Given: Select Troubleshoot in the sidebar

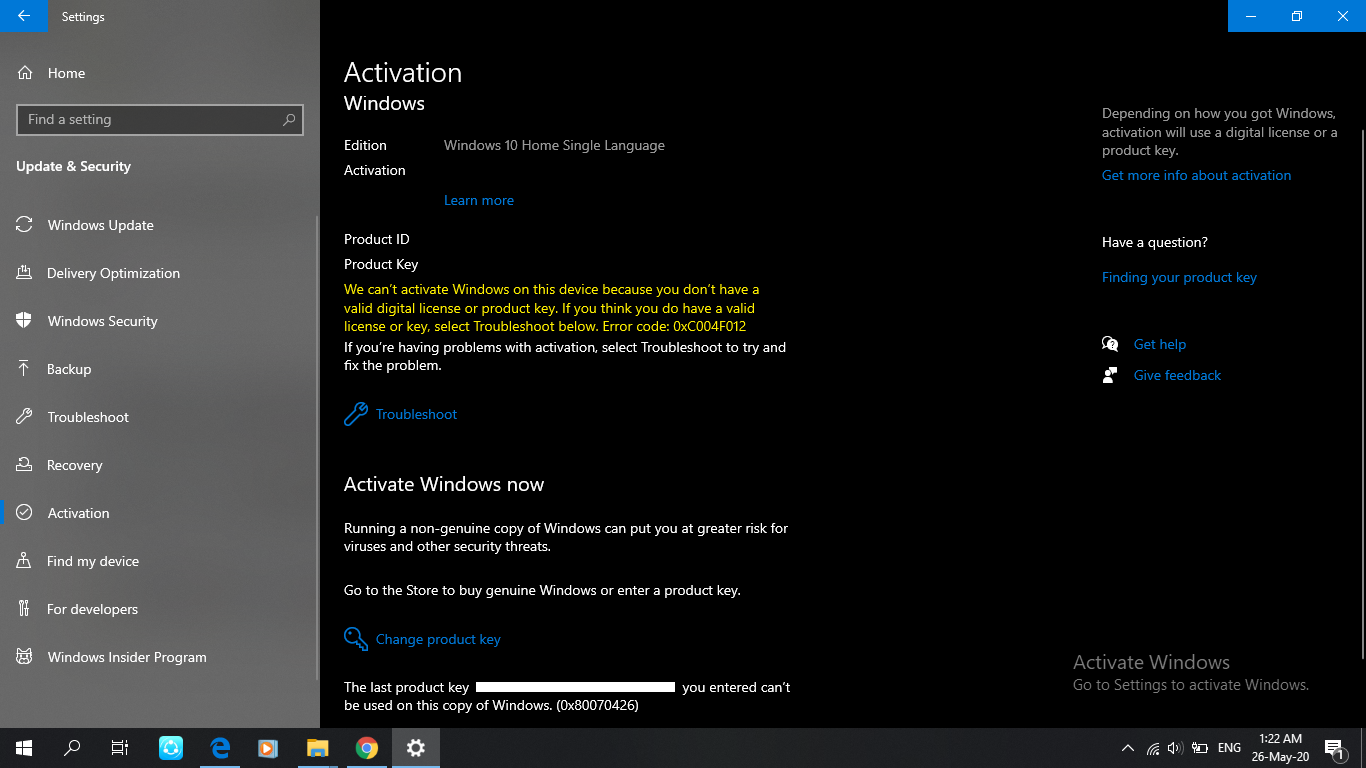Looking at the screenshot, I should coord(160,417).
